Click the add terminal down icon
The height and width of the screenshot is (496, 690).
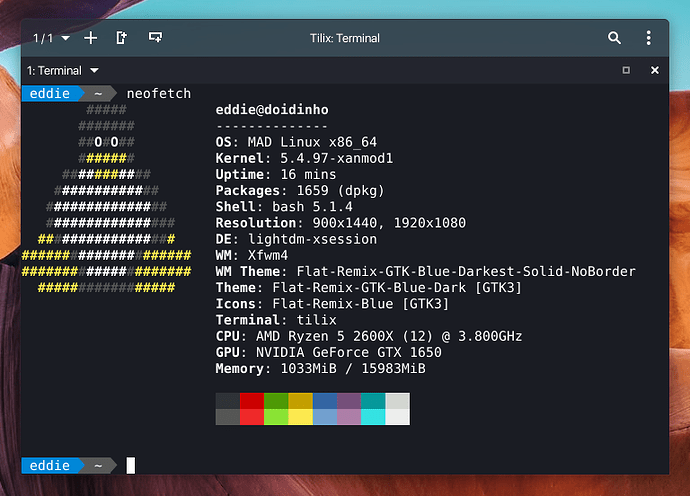tap(155, 38)
